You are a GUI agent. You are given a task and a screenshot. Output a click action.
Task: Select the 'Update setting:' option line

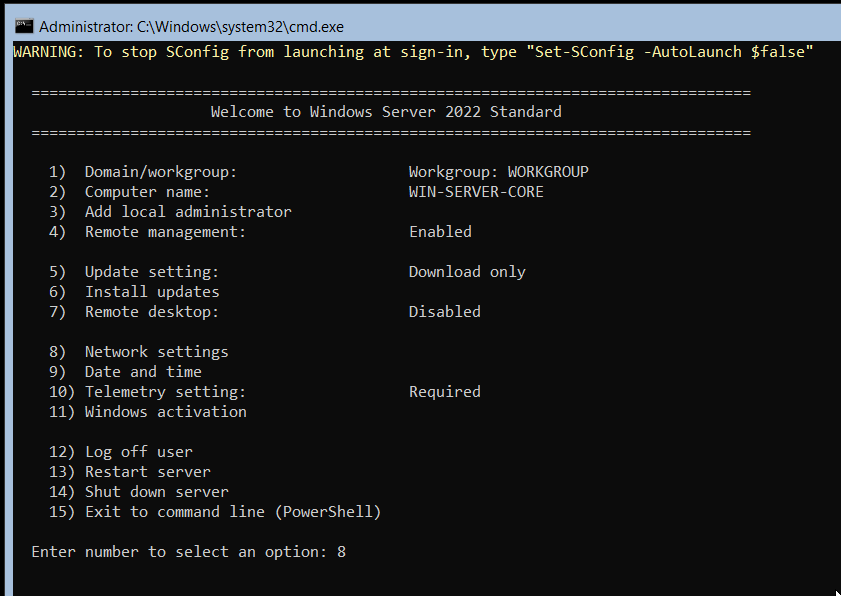point(134,271)
